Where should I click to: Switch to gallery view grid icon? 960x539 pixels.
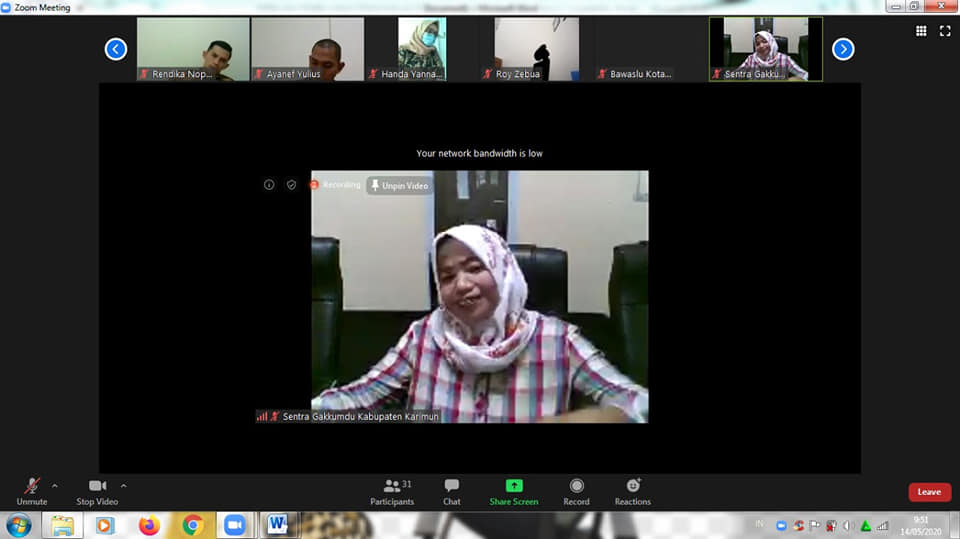921,31
